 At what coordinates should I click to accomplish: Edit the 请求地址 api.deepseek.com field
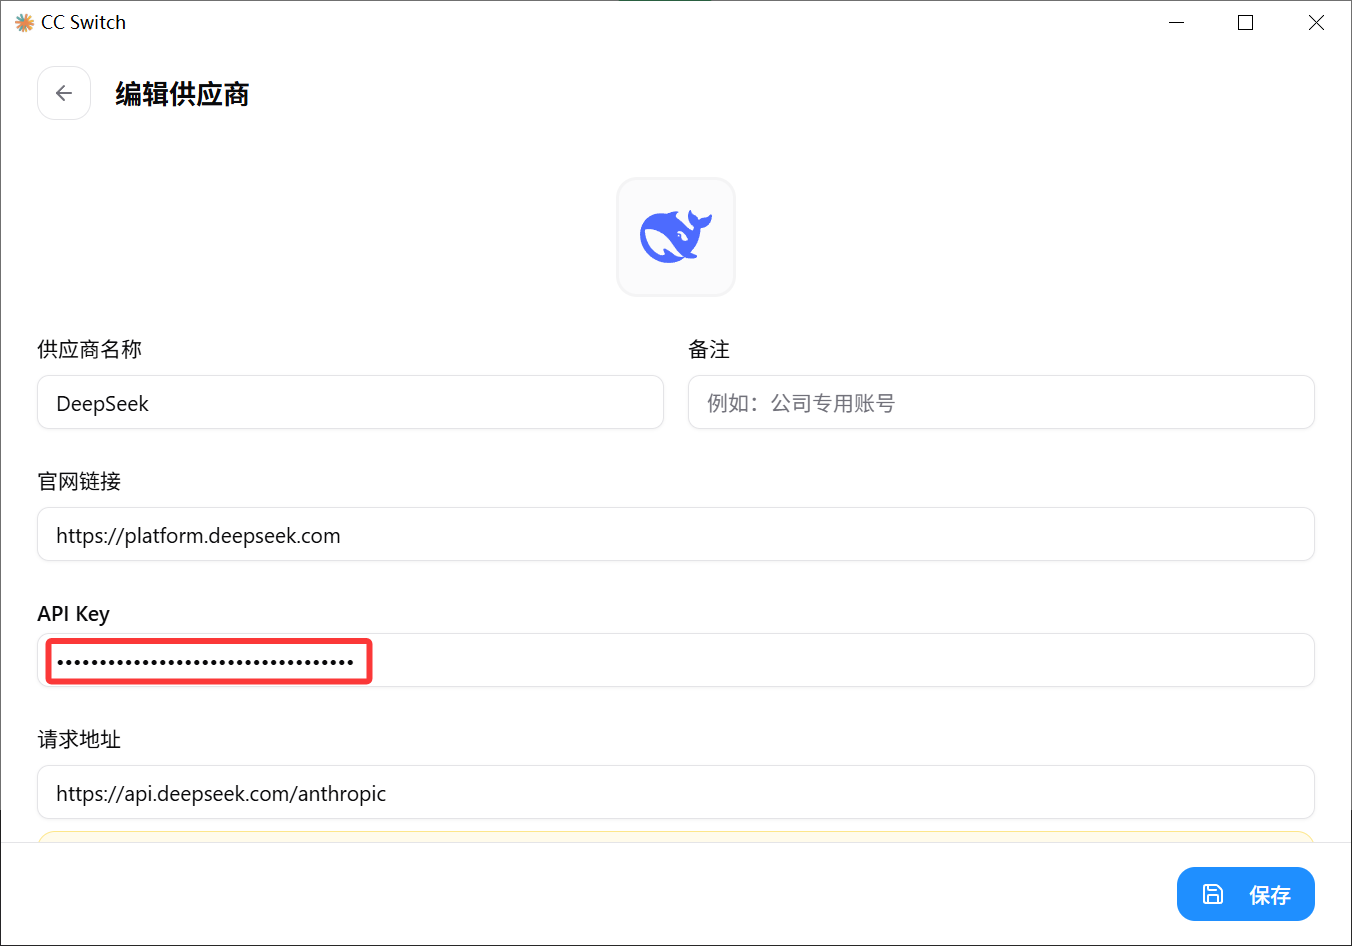click(x=676, y=793)
